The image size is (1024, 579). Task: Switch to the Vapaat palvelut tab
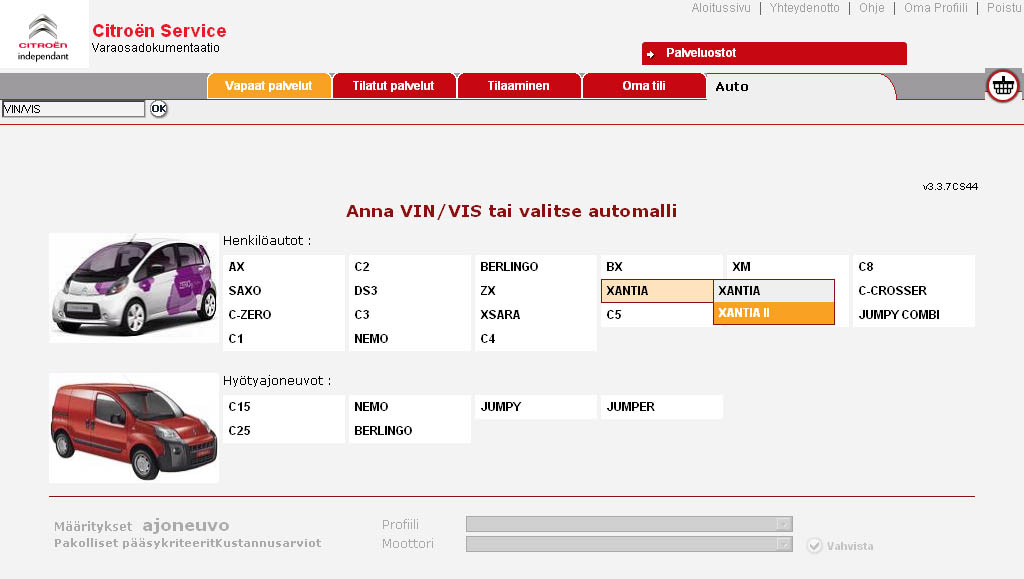(268, 86)
